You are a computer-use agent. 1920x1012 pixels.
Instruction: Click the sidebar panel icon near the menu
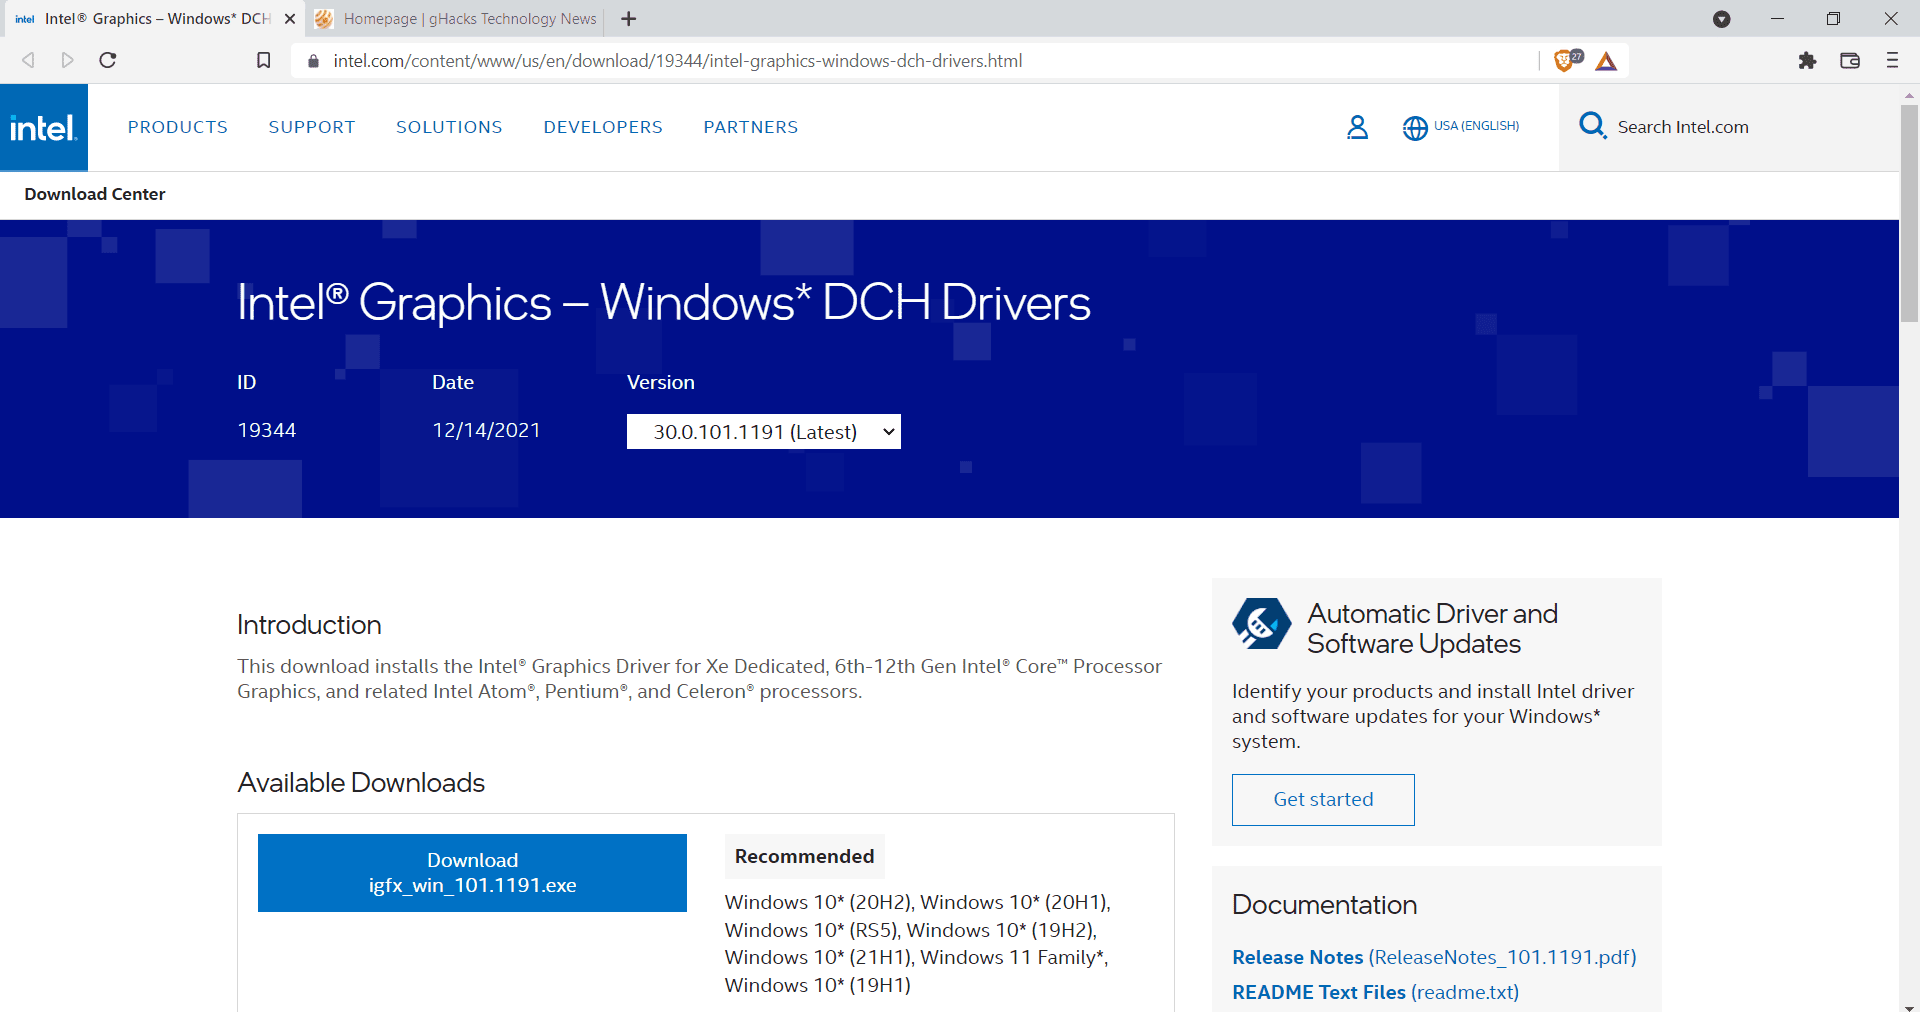tap(1849, 61)
